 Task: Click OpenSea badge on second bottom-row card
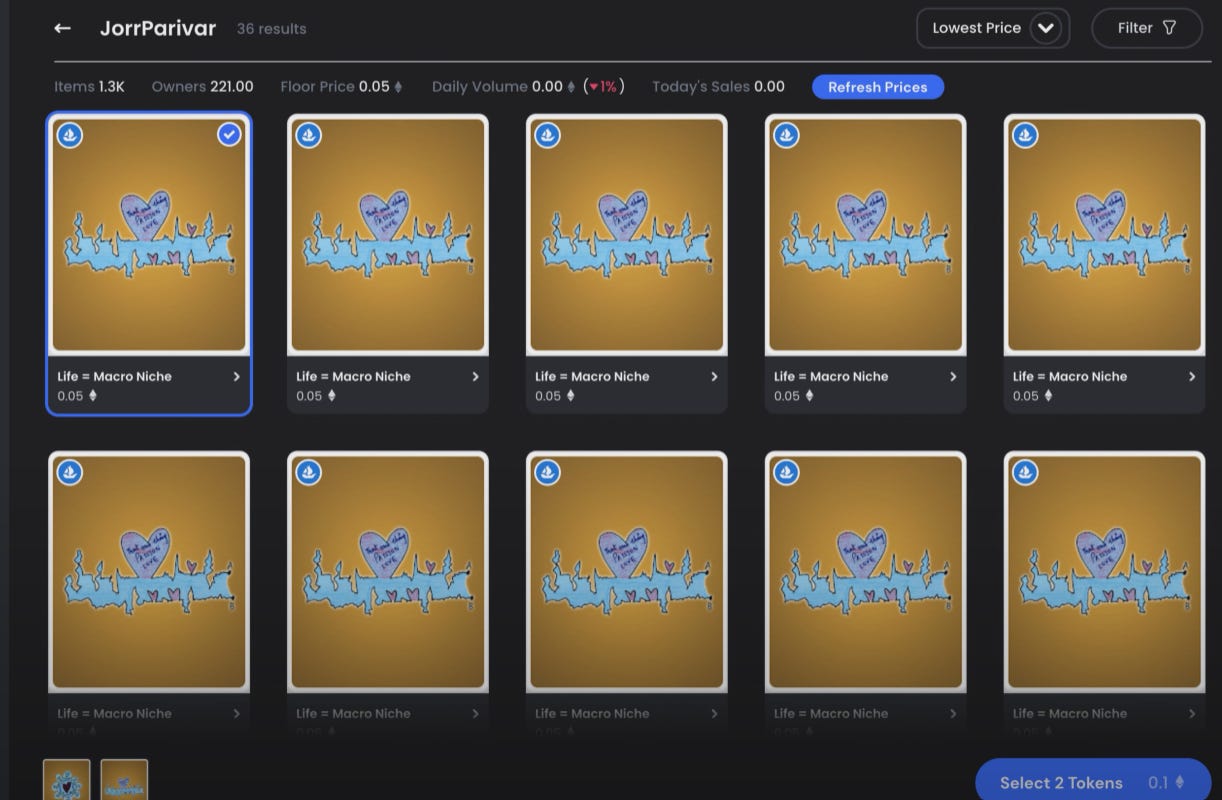tap(308, 472)
